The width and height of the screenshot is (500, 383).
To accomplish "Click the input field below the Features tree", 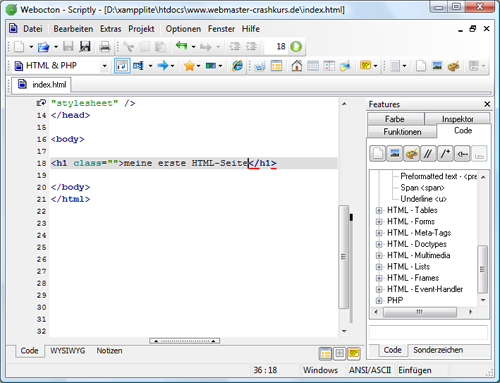I will click(428, 333).
